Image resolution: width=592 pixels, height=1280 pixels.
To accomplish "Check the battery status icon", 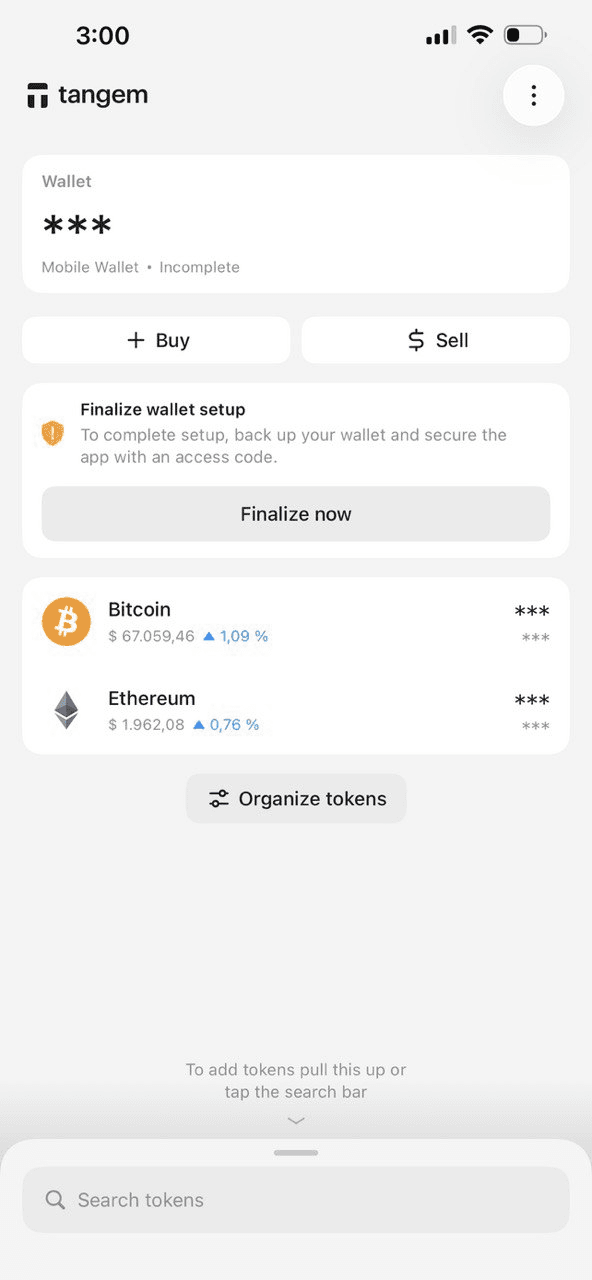I will click(x=525, y=35).
